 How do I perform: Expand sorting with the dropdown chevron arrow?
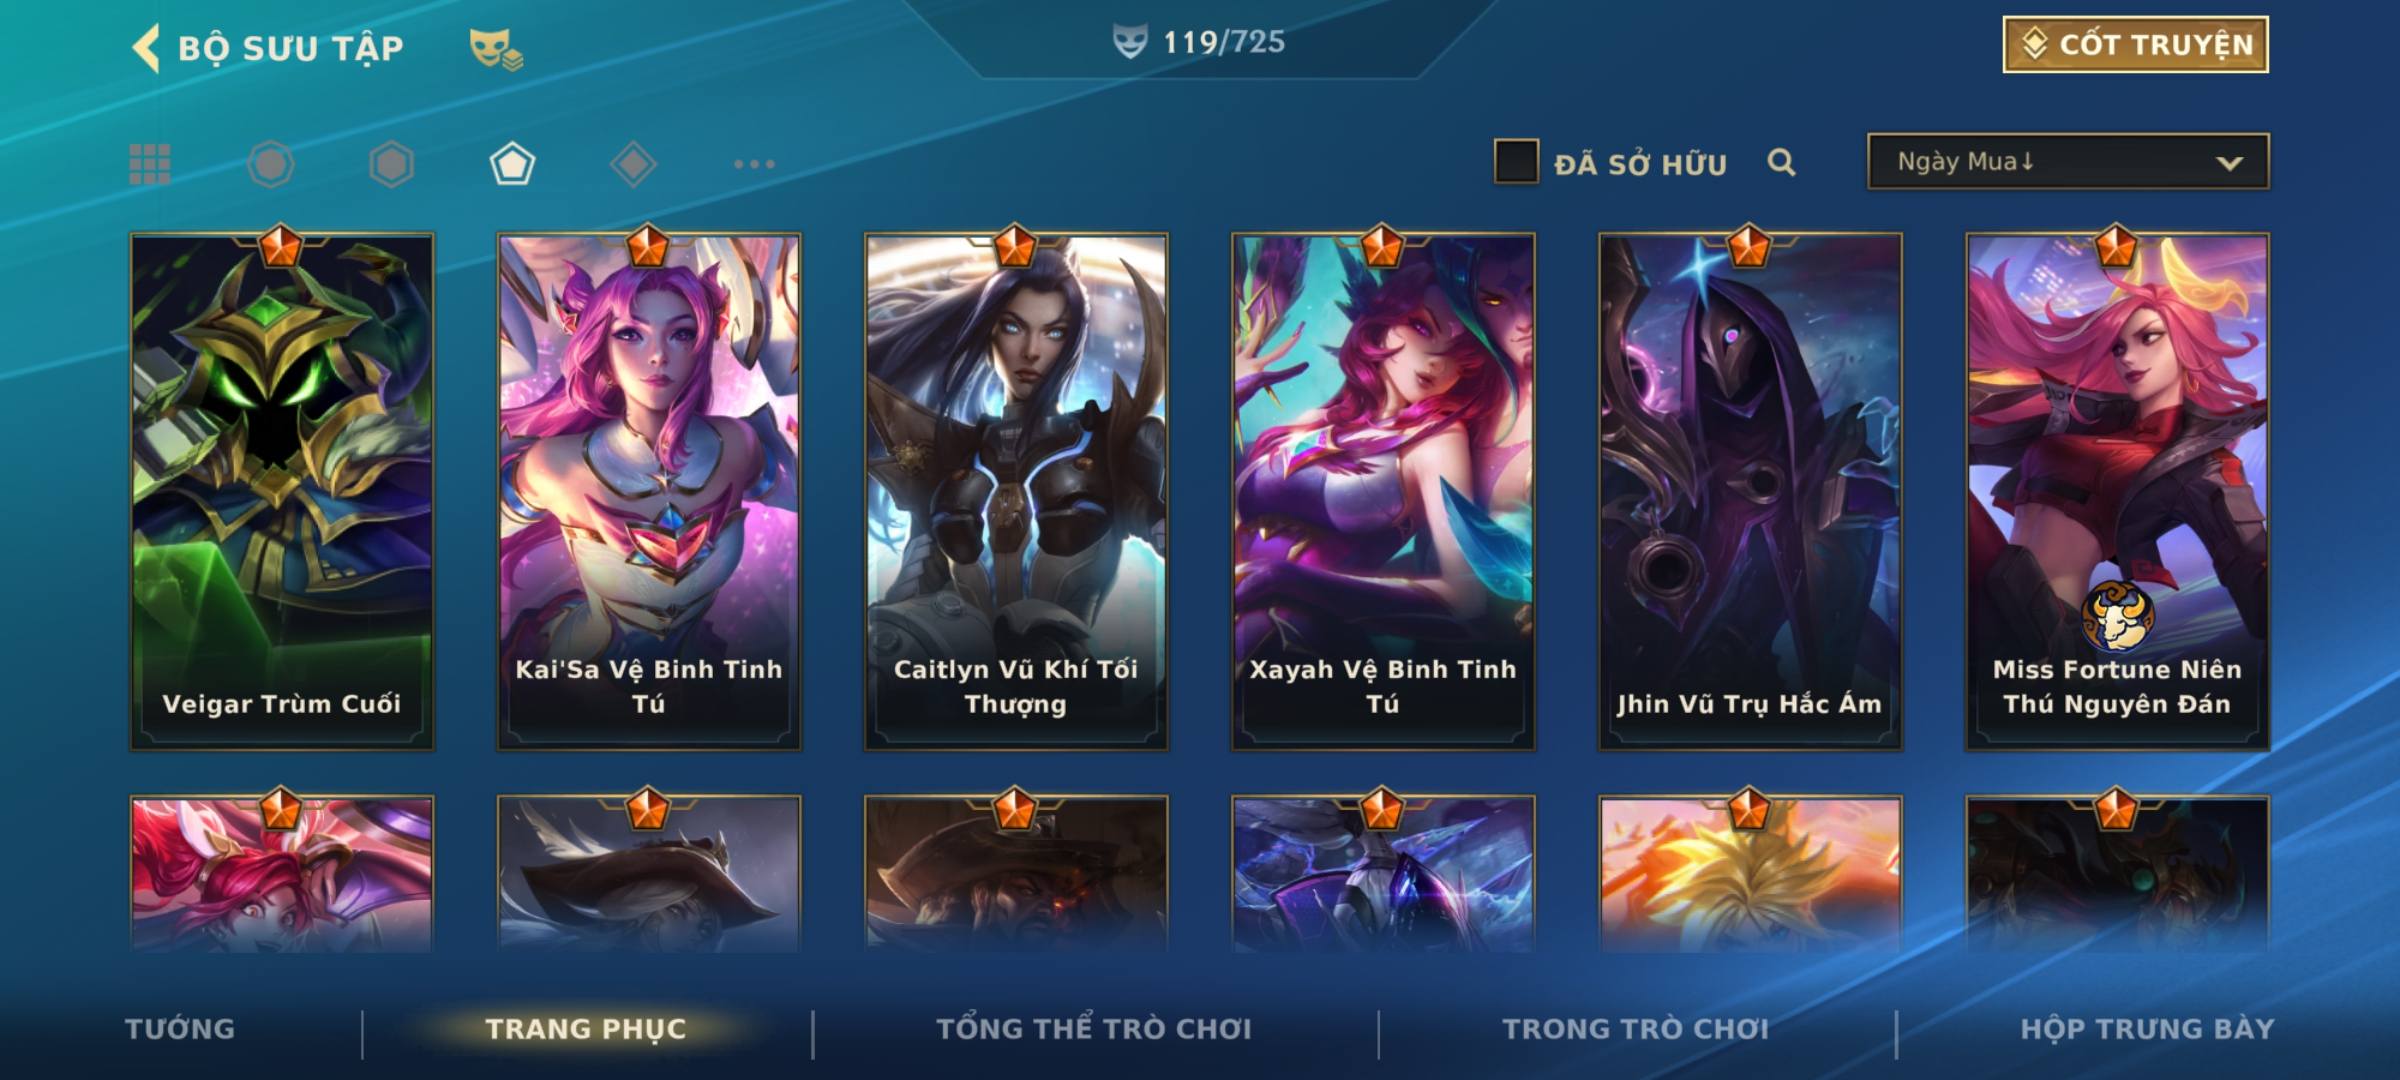pyautogui.click(x=2229, y=163)
